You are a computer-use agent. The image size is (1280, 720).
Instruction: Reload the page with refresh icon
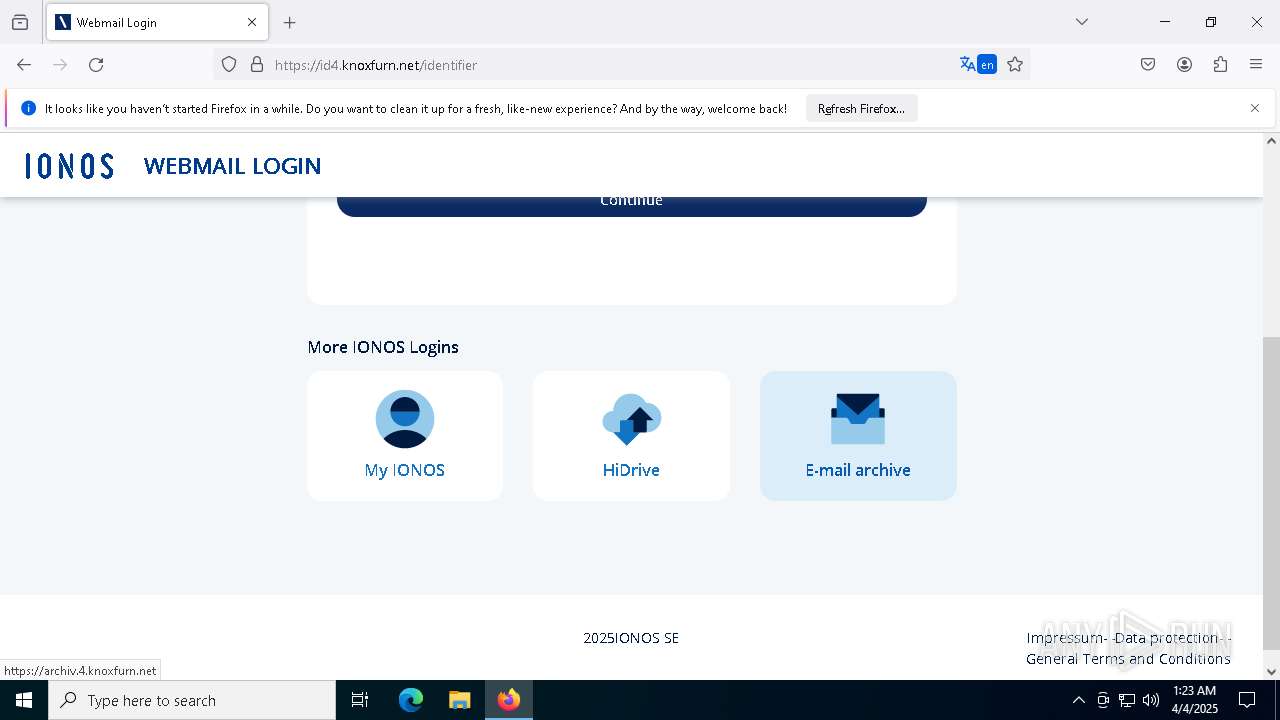(x=96, y=65)
